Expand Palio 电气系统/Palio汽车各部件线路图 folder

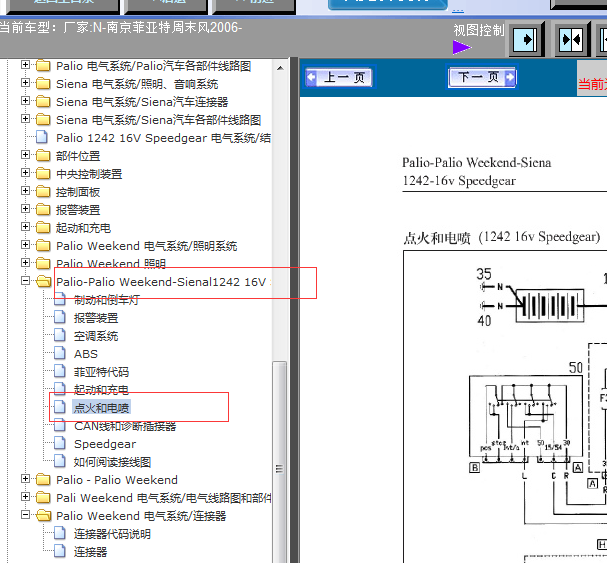[x=25, y=65]
